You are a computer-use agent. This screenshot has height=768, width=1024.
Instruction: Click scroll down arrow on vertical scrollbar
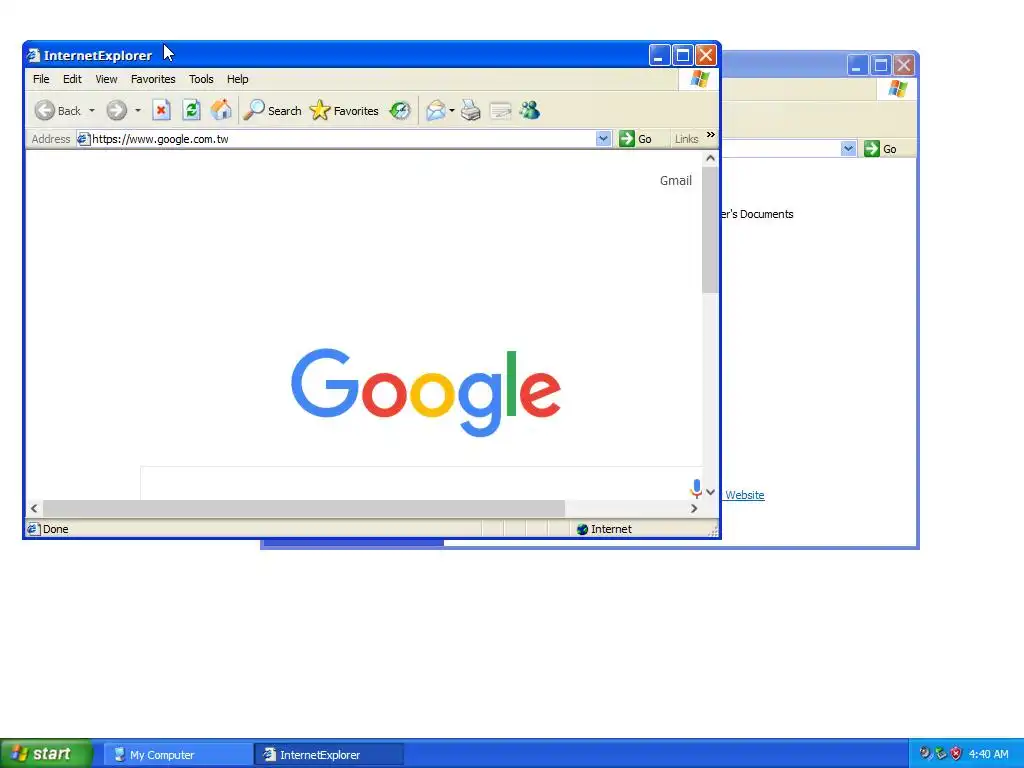711,492
